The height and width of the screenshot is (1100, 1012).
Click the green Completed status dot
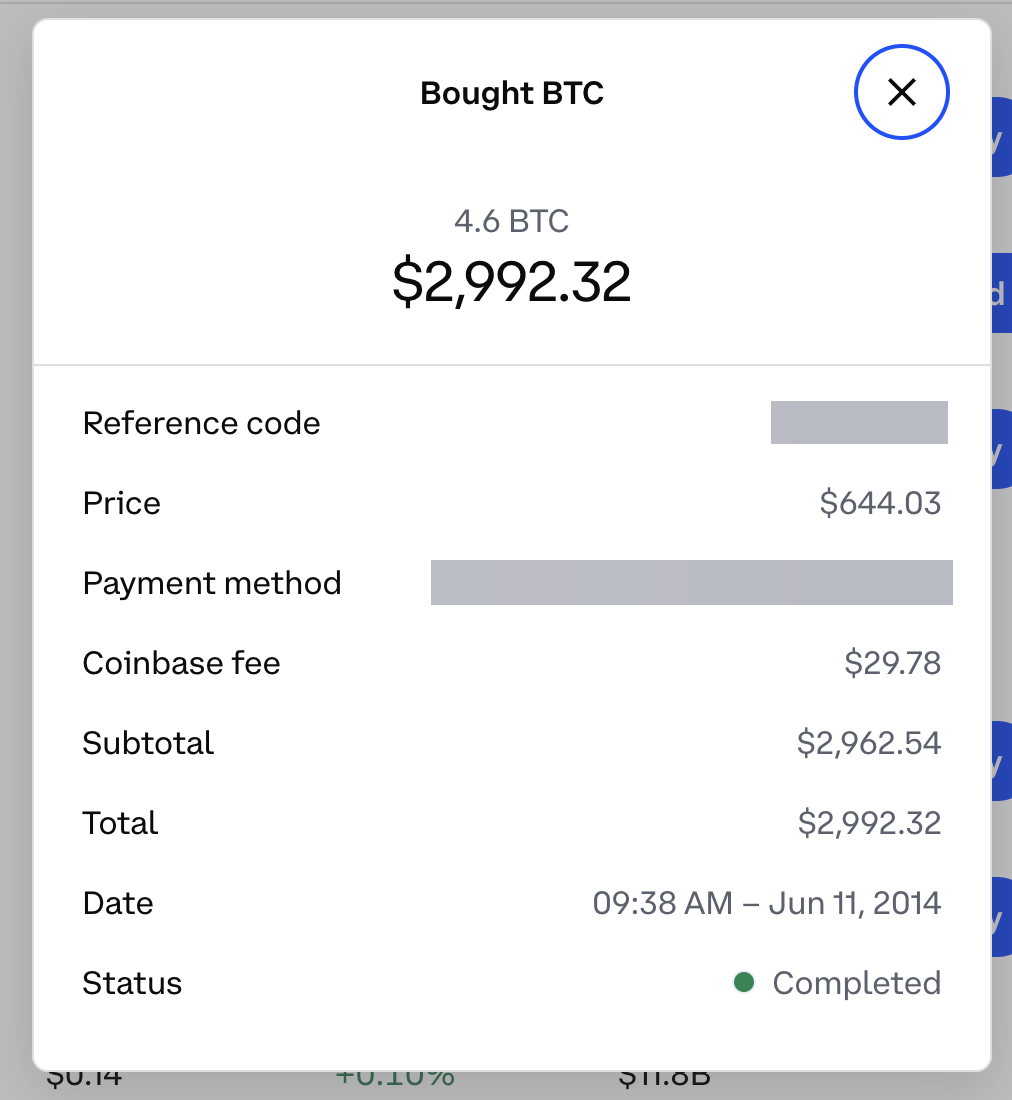pyautogui.click(x=743, y=983)
